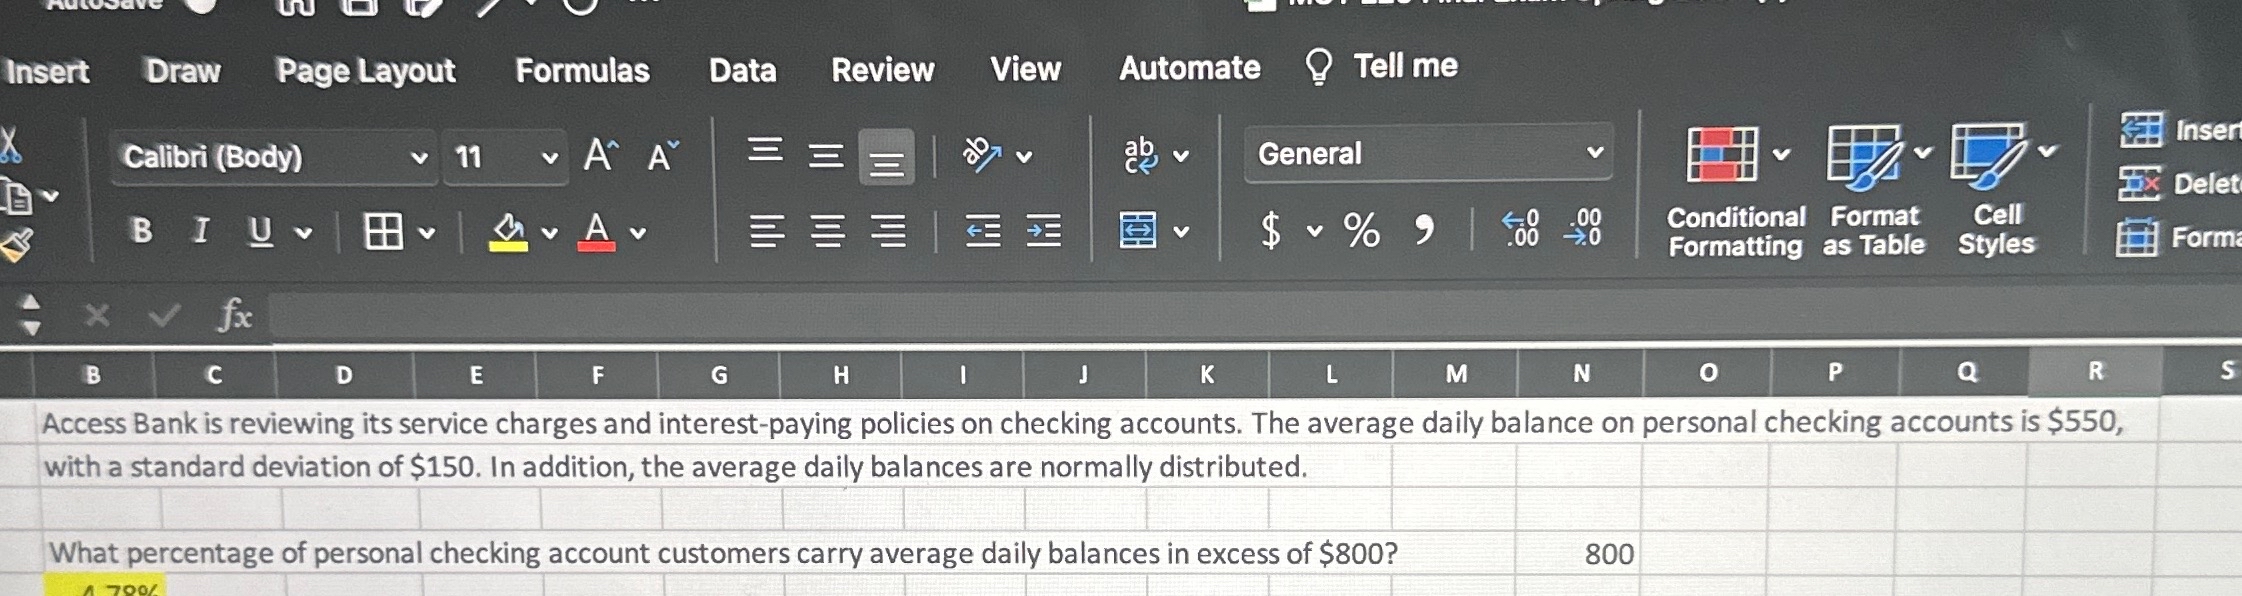Screen dimensions: 2242x596
Task: Open Conditional Formatting menu
Action: [x=1735, y=192]
